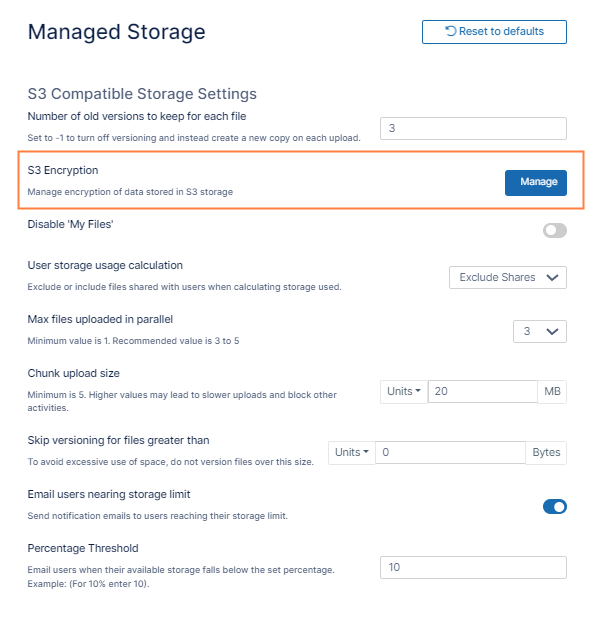Open the S3 Encryption Manage button
This screenshot has width=604, height=622.
coord(538,182)
